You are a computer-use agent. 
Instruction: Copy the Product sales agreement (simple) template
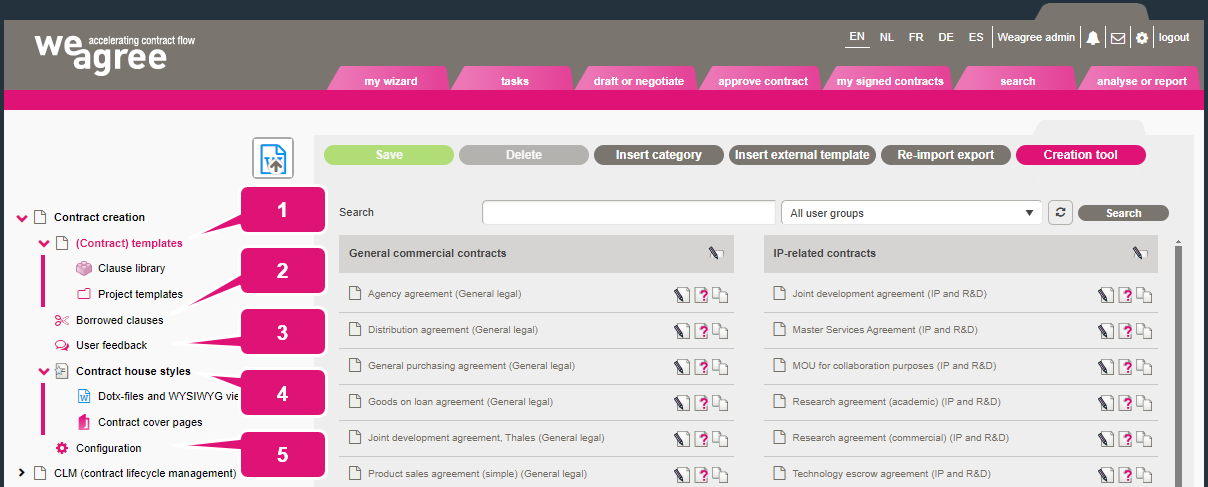coord(721,474)
